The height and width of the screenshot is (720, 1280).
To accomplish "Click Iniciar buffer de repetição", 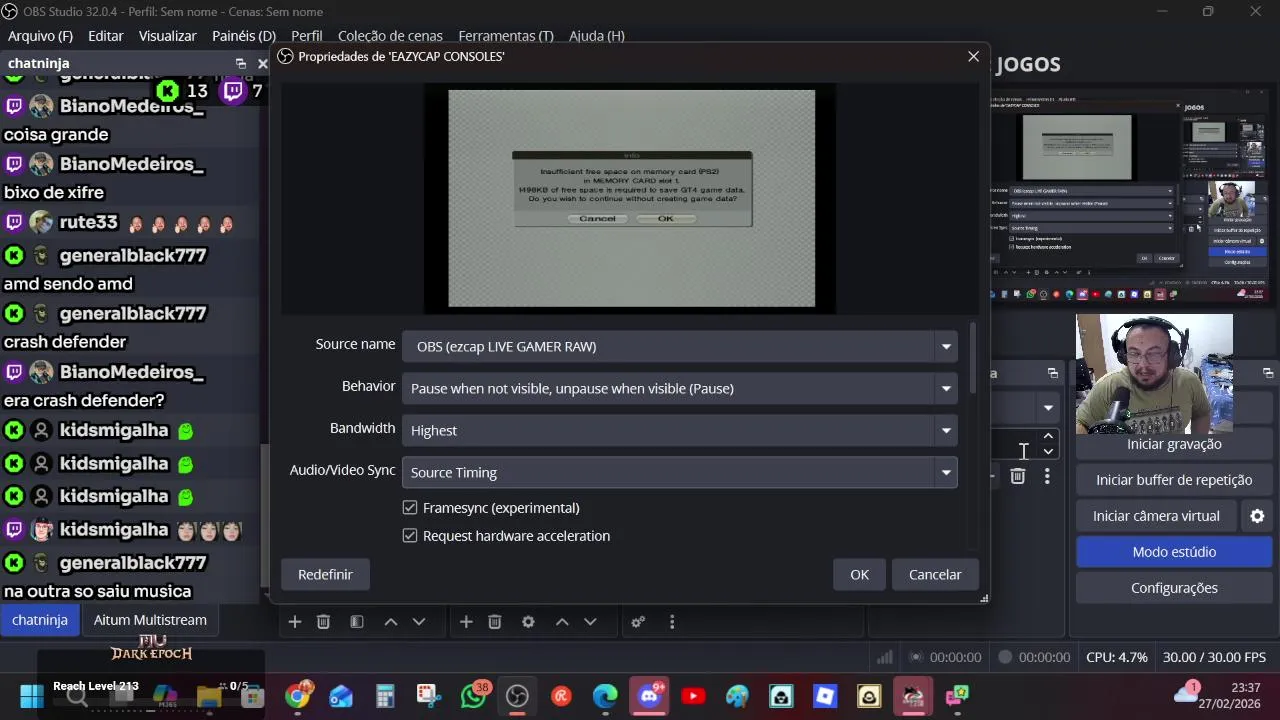I will pyautogui.click(x=1174, y=480).
